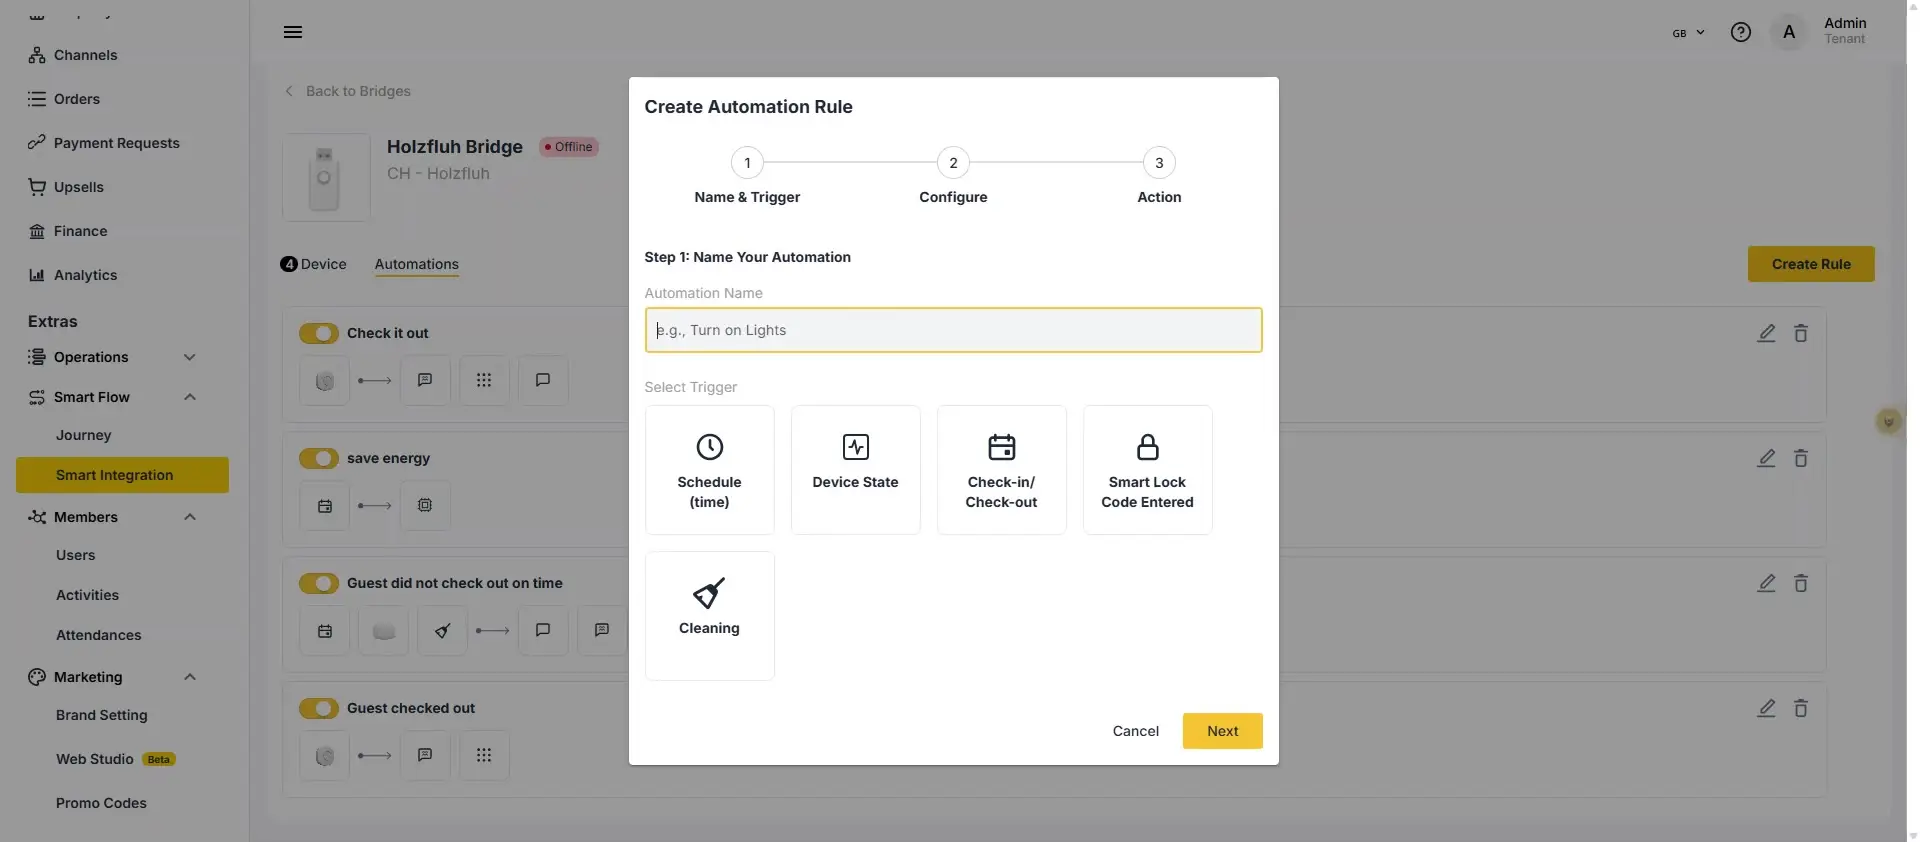Click the Holzfluh Bridge device thumbnail
This screenshot has width=1920, height=842.
click(326, 177)
